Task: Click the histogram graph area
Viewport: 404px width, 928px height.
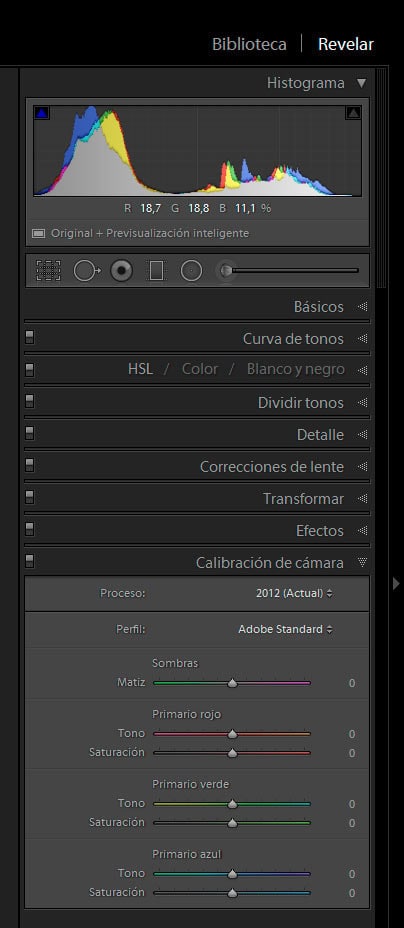Action: (x=198, y=150)
